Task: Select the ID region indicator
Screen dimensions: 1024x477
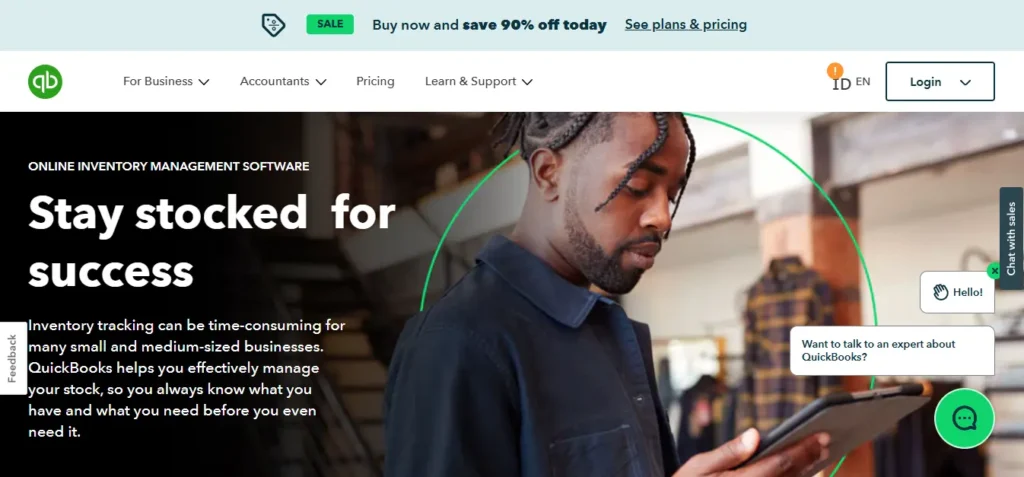Action: [x=842, y=84]
